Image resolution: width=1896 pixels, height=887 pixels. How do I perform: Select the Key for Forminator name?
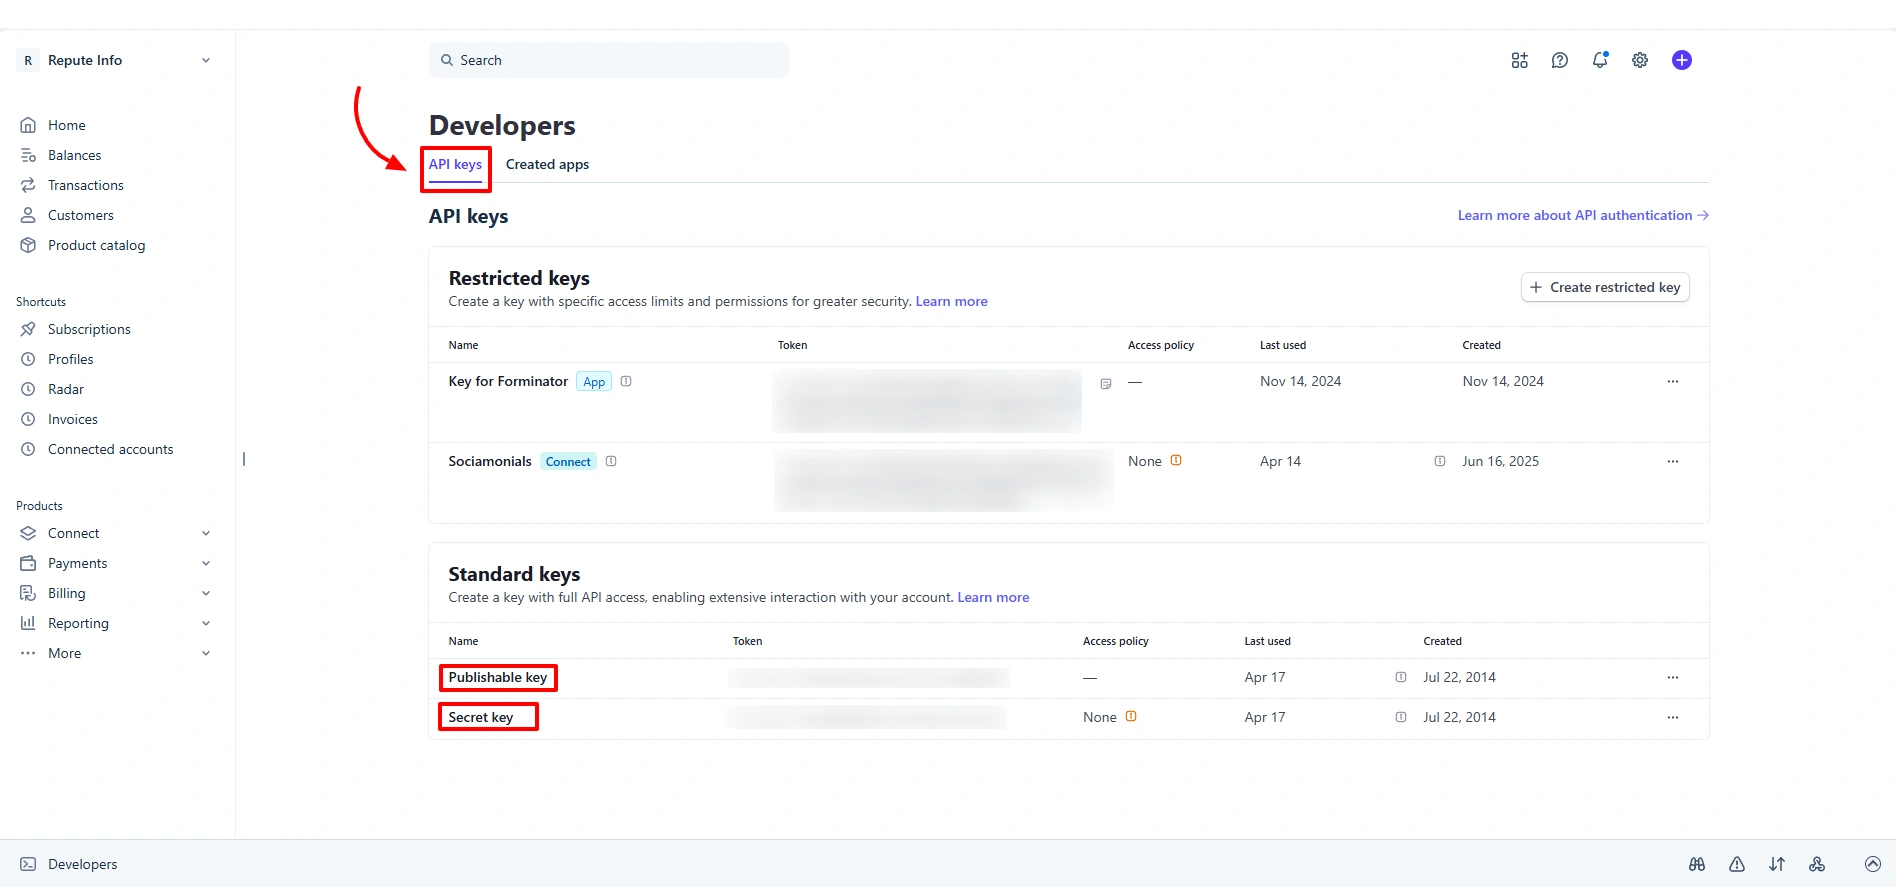[x=508, y=381]
